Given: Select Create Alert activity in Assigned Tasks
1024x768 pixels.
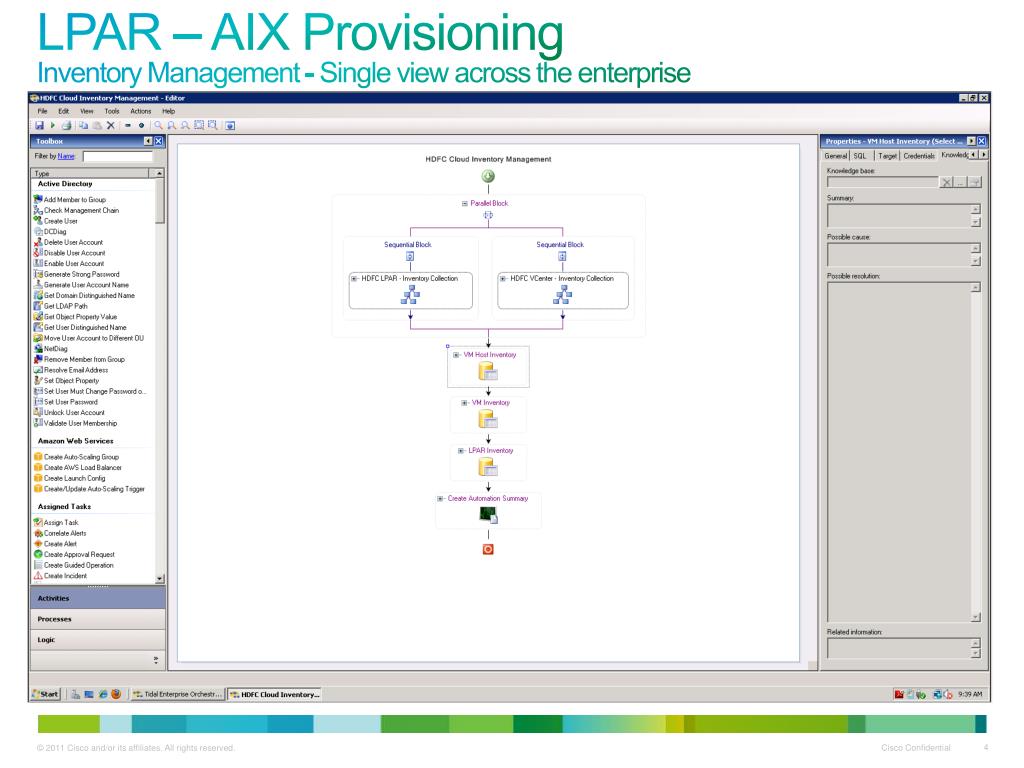Looking at the screenshot, I should coord(56,544).
